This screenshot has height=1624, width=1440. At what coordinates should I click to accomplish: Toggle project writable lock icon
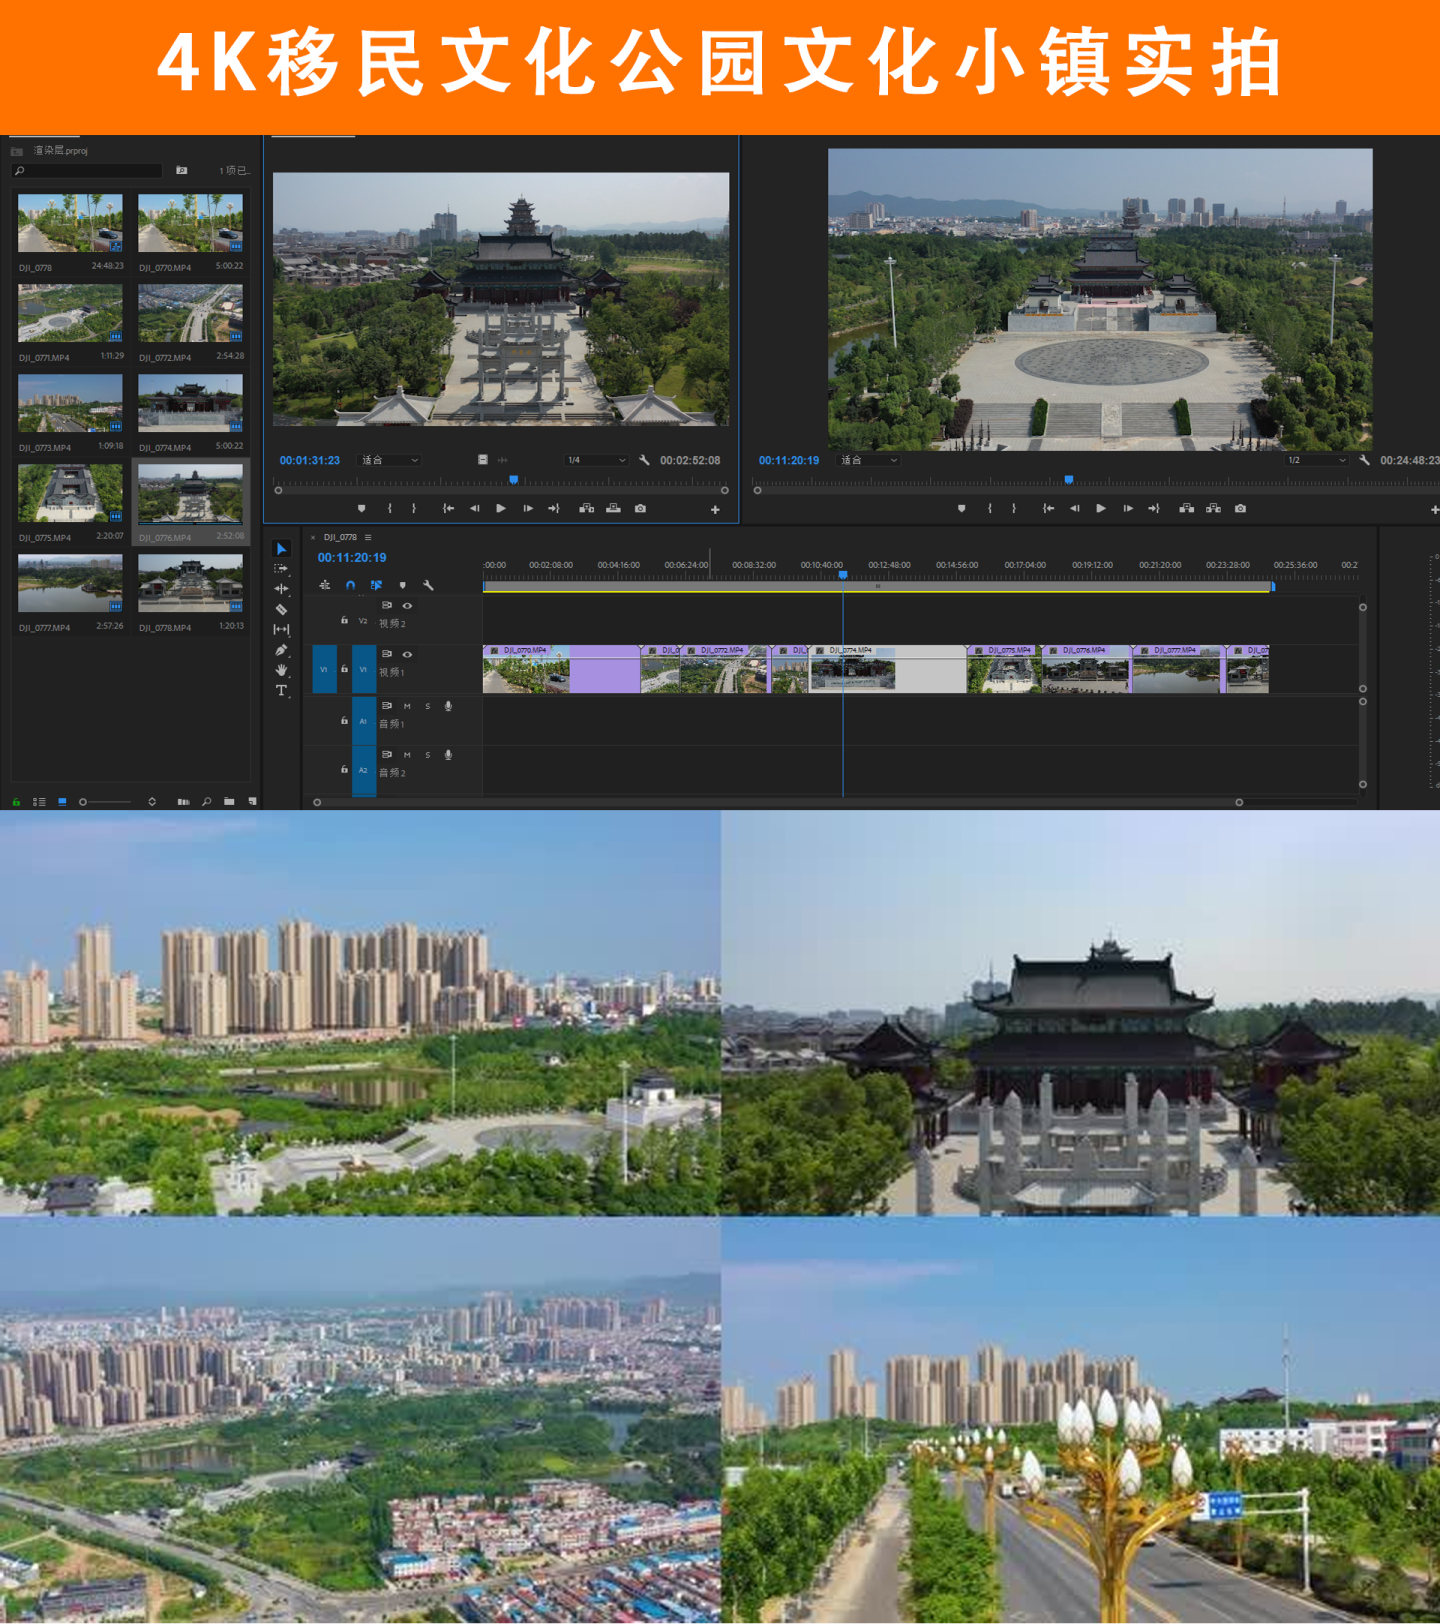point(16,802)
